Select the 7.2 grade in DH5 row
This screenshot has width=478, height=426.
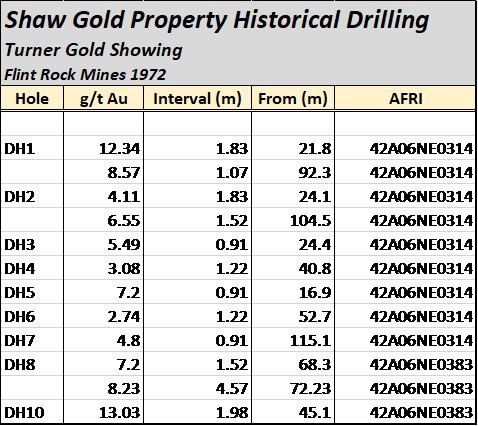point(128,293)
